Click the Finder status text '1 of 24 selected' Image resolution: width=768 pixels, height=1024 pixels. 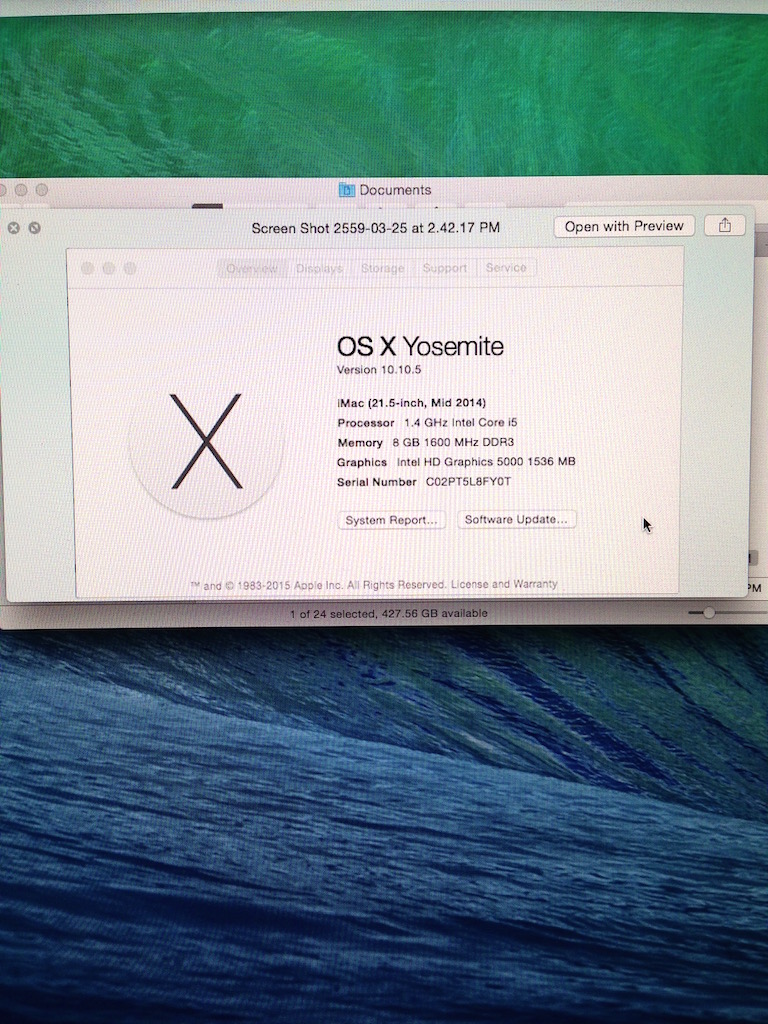333,613
